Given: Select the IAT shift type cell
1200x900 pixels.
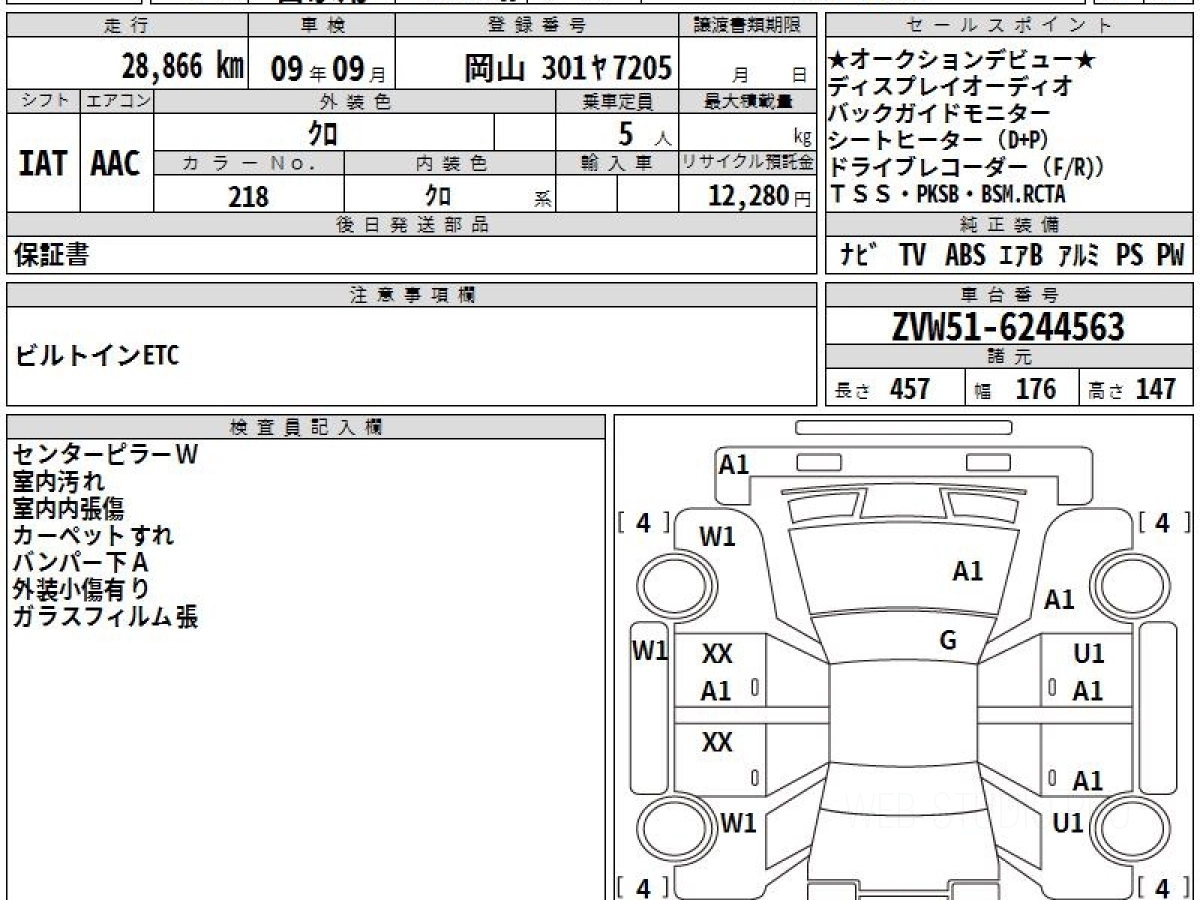Looking at the screenshot, I should click(43, 164).
